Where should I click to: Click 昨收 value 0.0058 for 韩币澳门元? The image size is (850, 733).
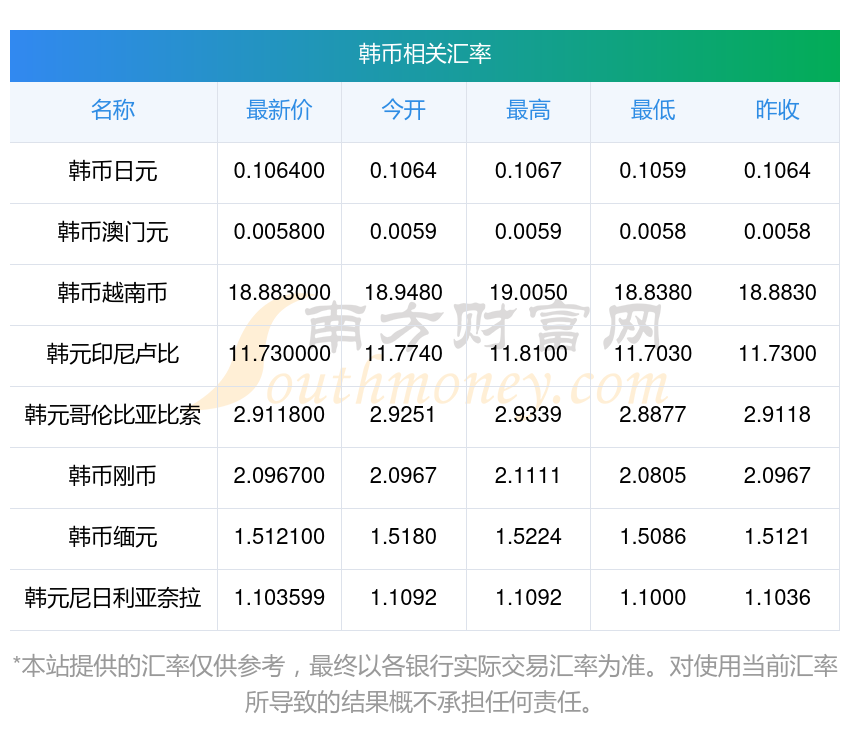point(777,232)
